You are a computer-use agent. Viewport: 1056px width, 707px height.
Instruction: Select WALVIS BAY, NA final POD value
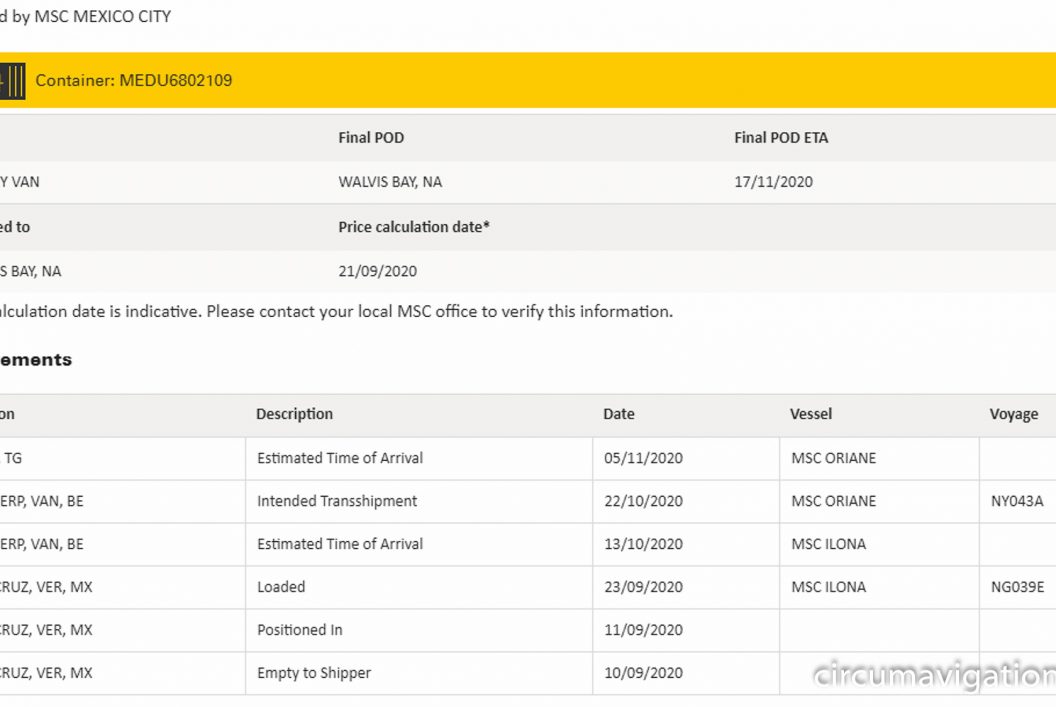click(x=390, y=182)
